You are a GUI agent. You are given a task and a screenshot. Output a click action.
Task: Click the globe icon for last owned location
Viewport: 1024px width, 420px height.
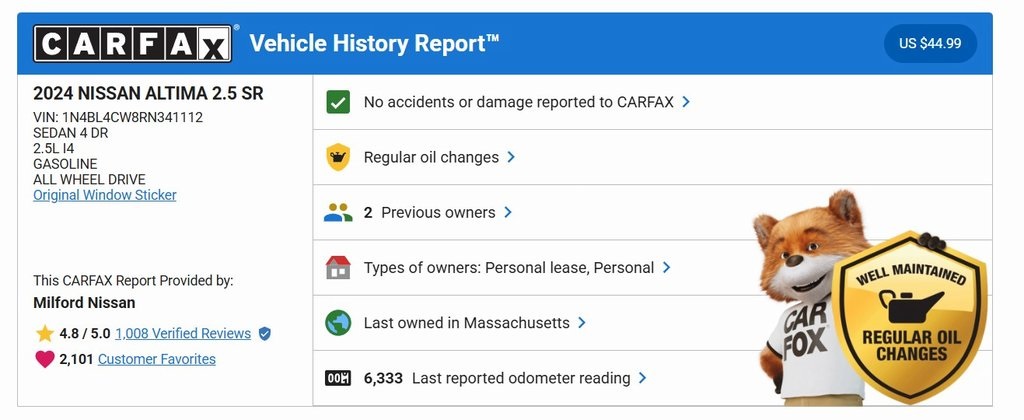tap(338, 323)
